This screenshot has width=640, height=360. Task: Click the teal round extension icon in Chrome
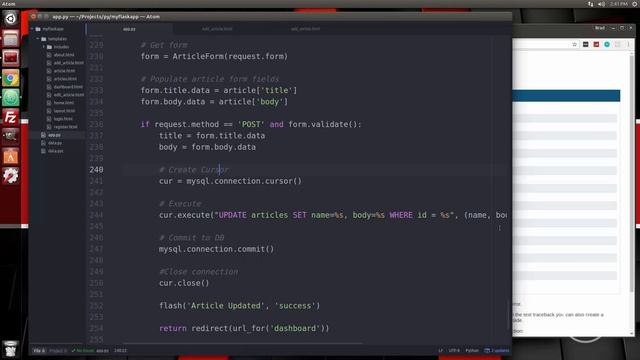point(607,44)
